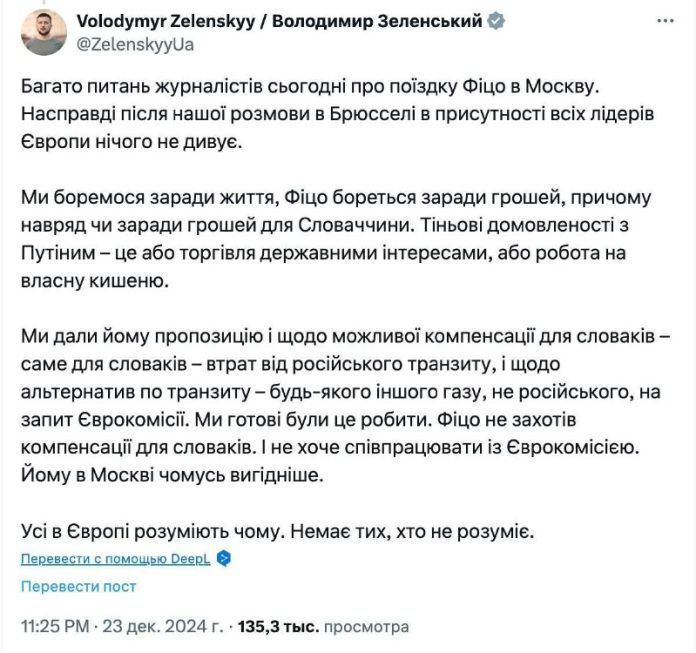Click 'Перевести с помощью DeepL' link
The height and width of the screenshot is (653, 696).
(116, 559)
